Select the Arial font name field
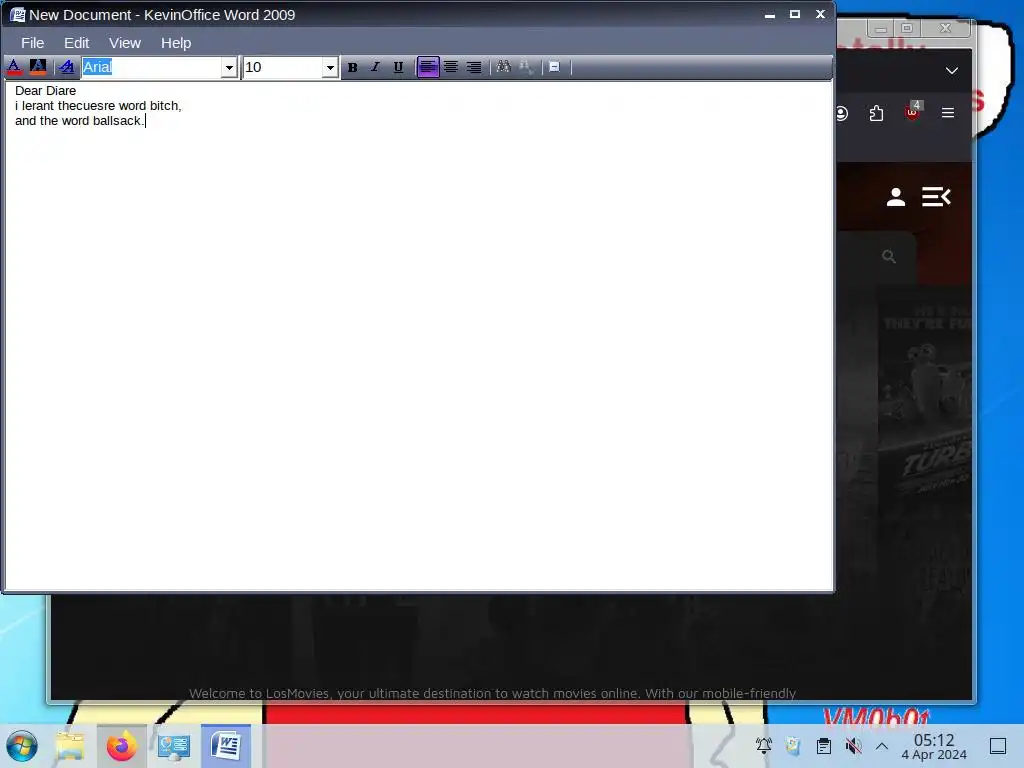Viewport: 1024px width, 768px height. [151, 67]
